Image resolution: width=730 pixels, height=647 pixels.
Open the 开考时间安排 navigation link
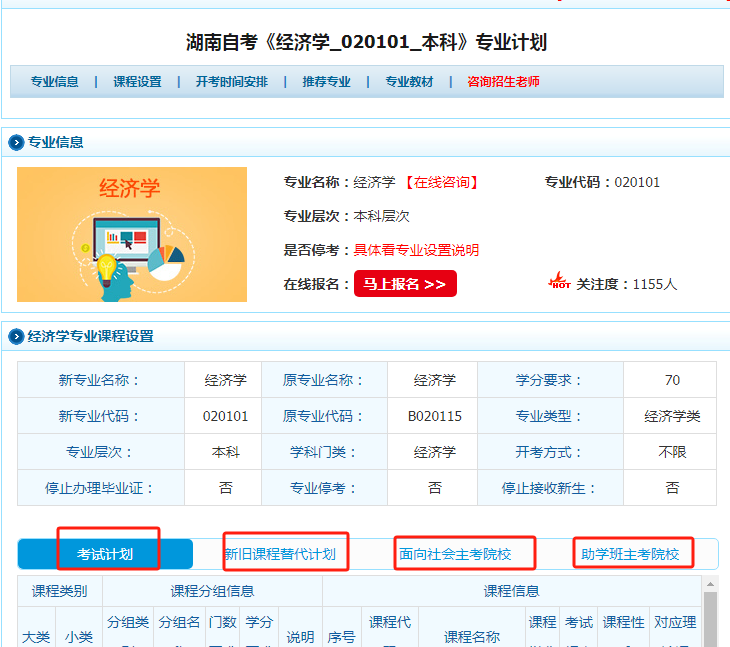pyautogui.click(x=232, y=82)
